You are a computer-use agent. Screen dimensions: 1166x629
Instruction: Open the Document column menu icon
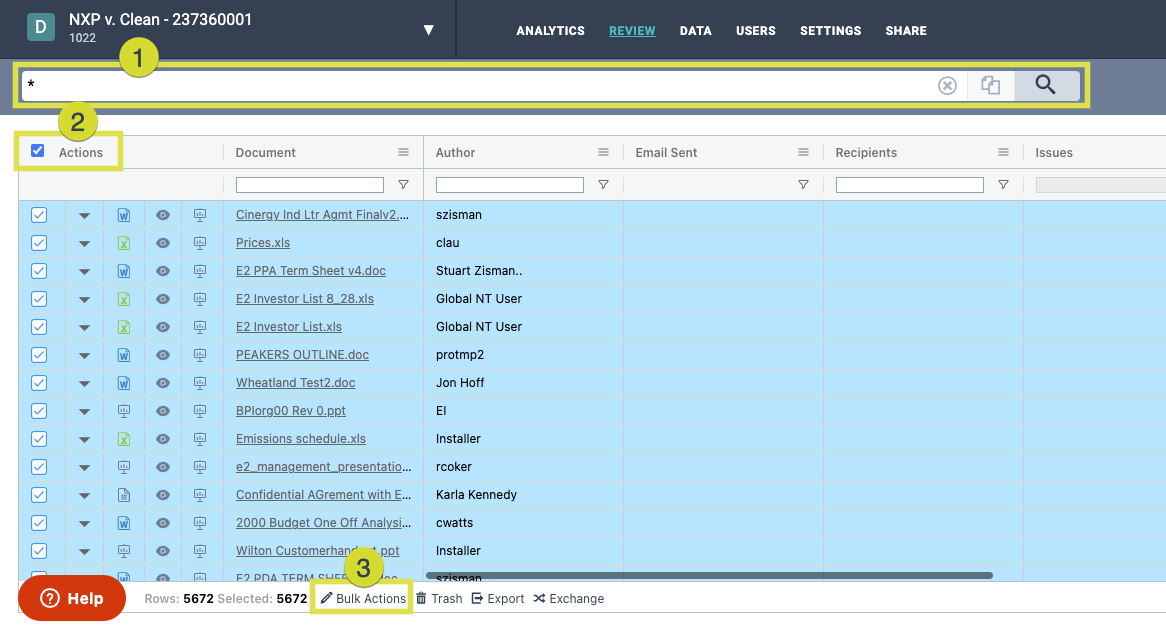[x=403, y=152]
